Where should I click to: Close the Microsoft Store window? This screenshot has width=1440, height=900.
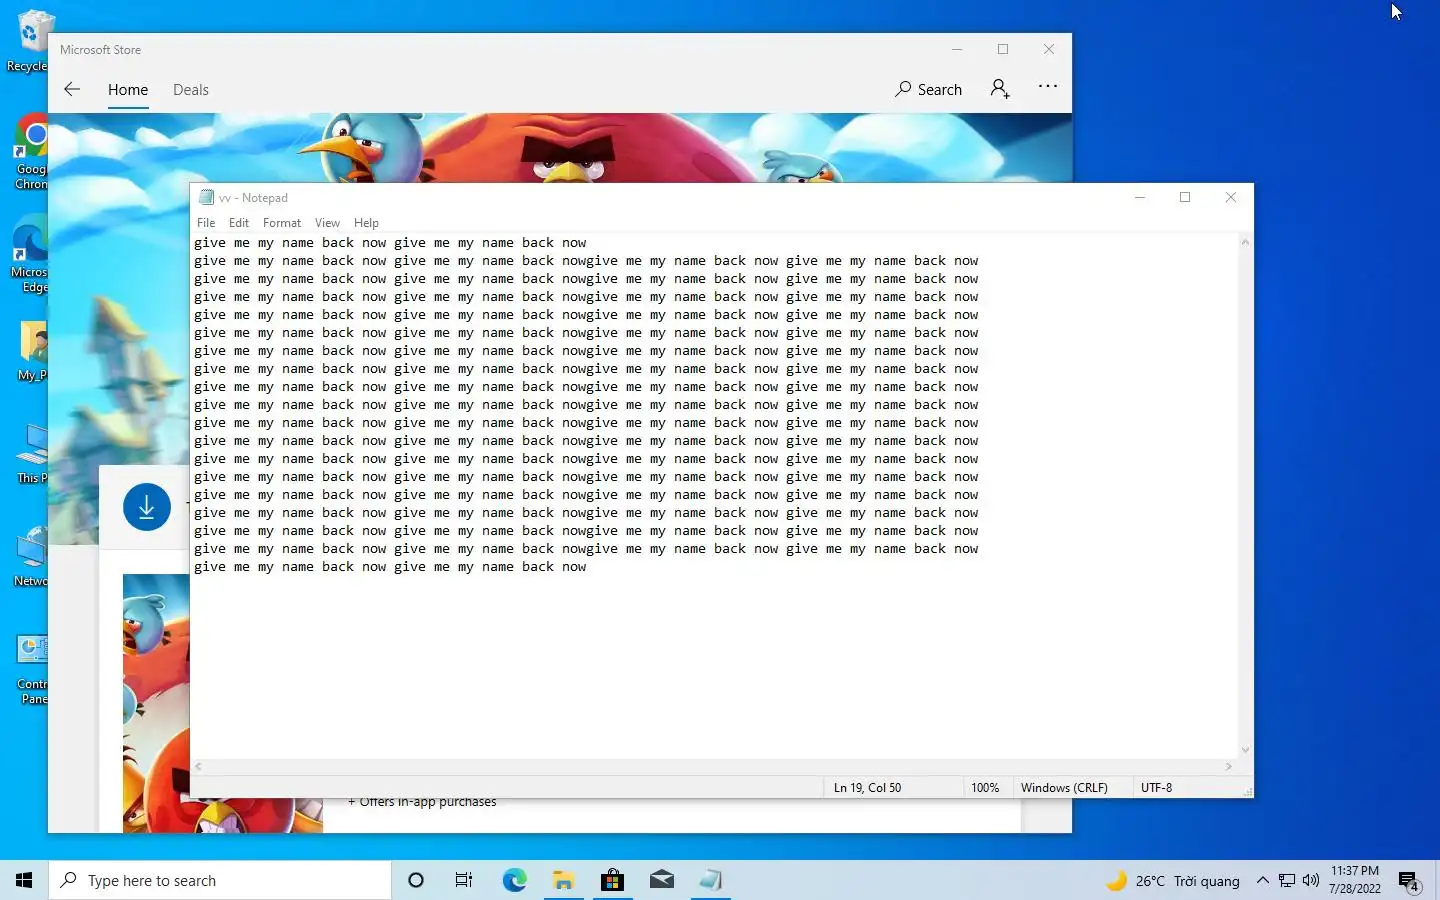pyautogui.click(x=1049, y=49)
